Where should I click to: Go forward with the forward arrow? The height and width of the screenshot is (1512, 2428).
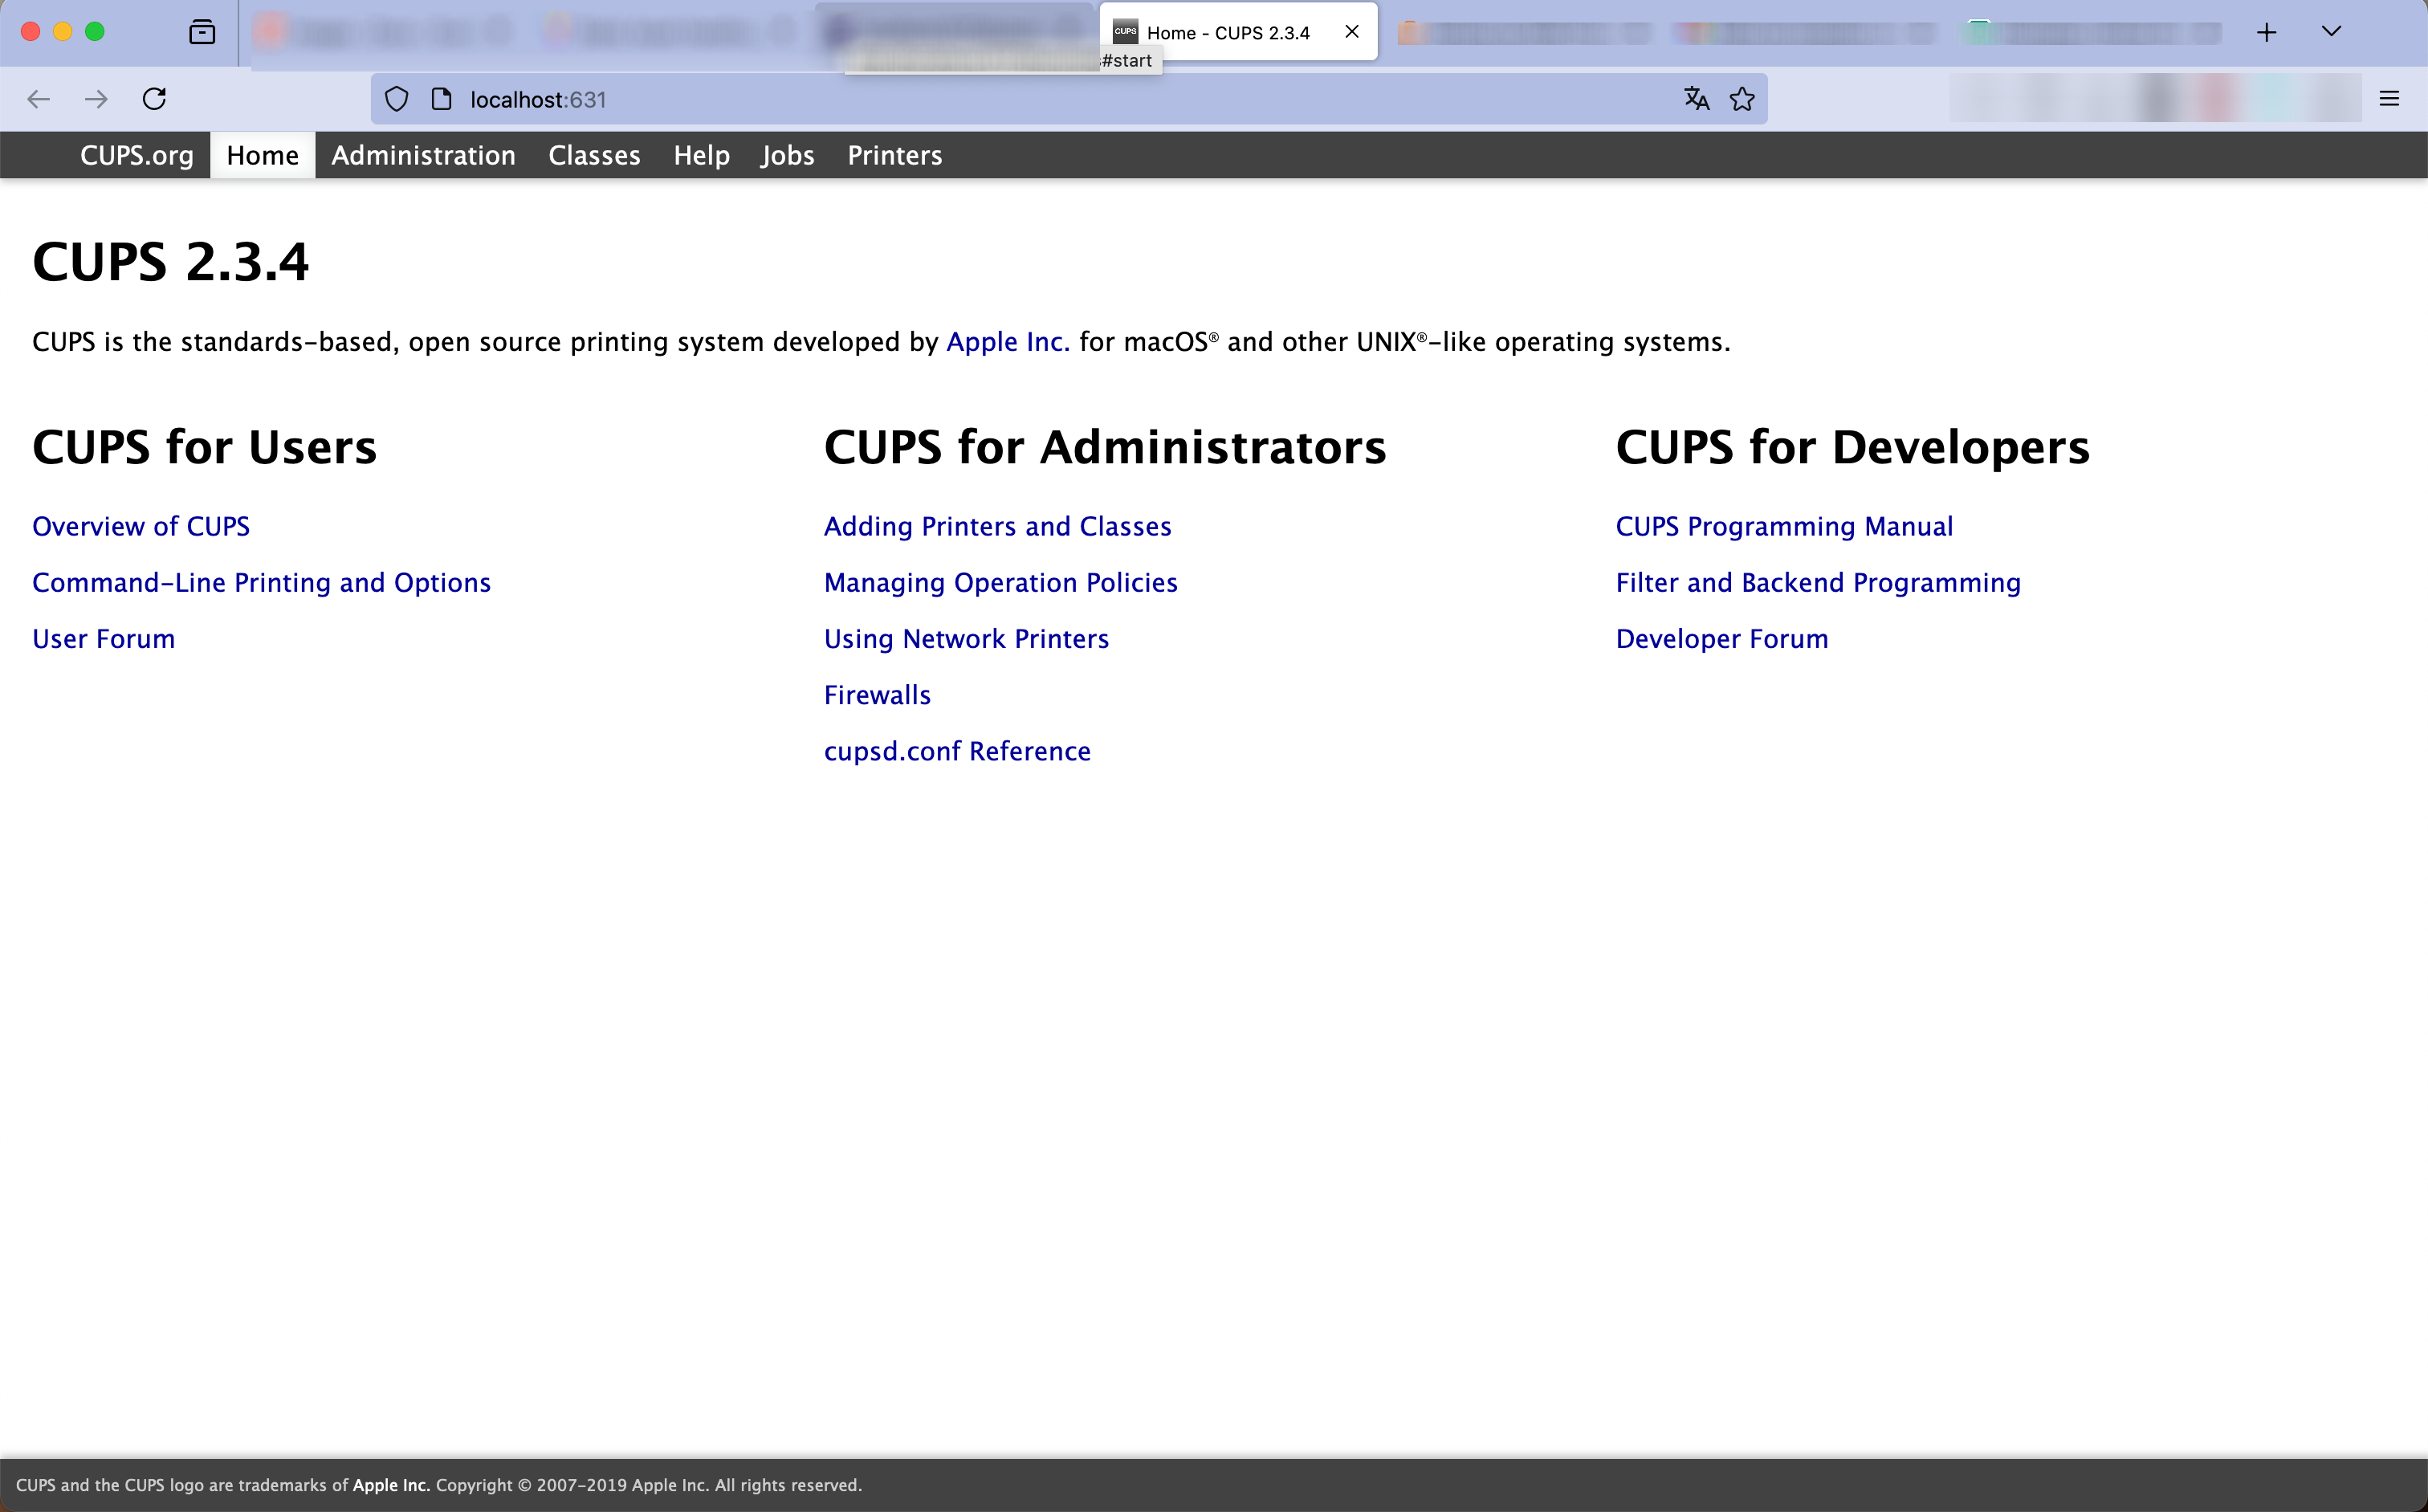point(96,99)
